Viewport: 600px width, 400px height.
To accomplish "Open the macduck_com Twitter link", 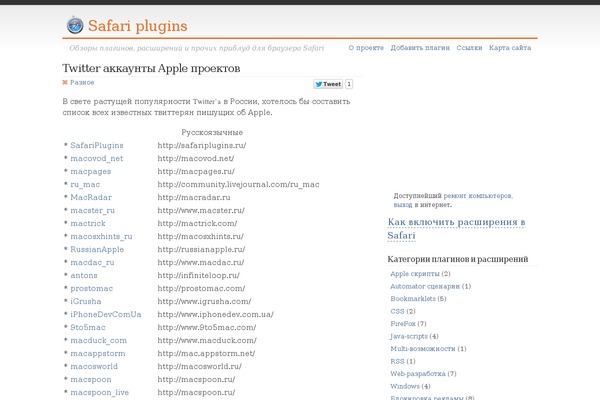I will [x=98, y=341].
